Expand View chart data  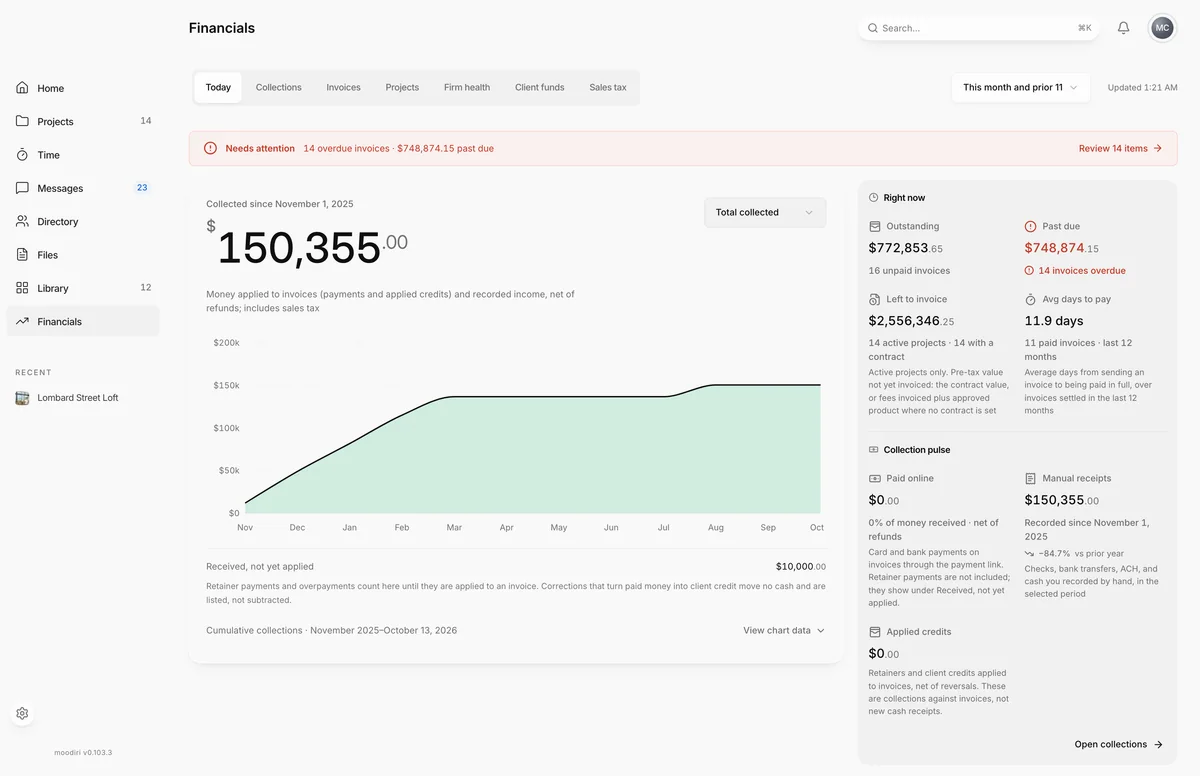tap(784, 630)
